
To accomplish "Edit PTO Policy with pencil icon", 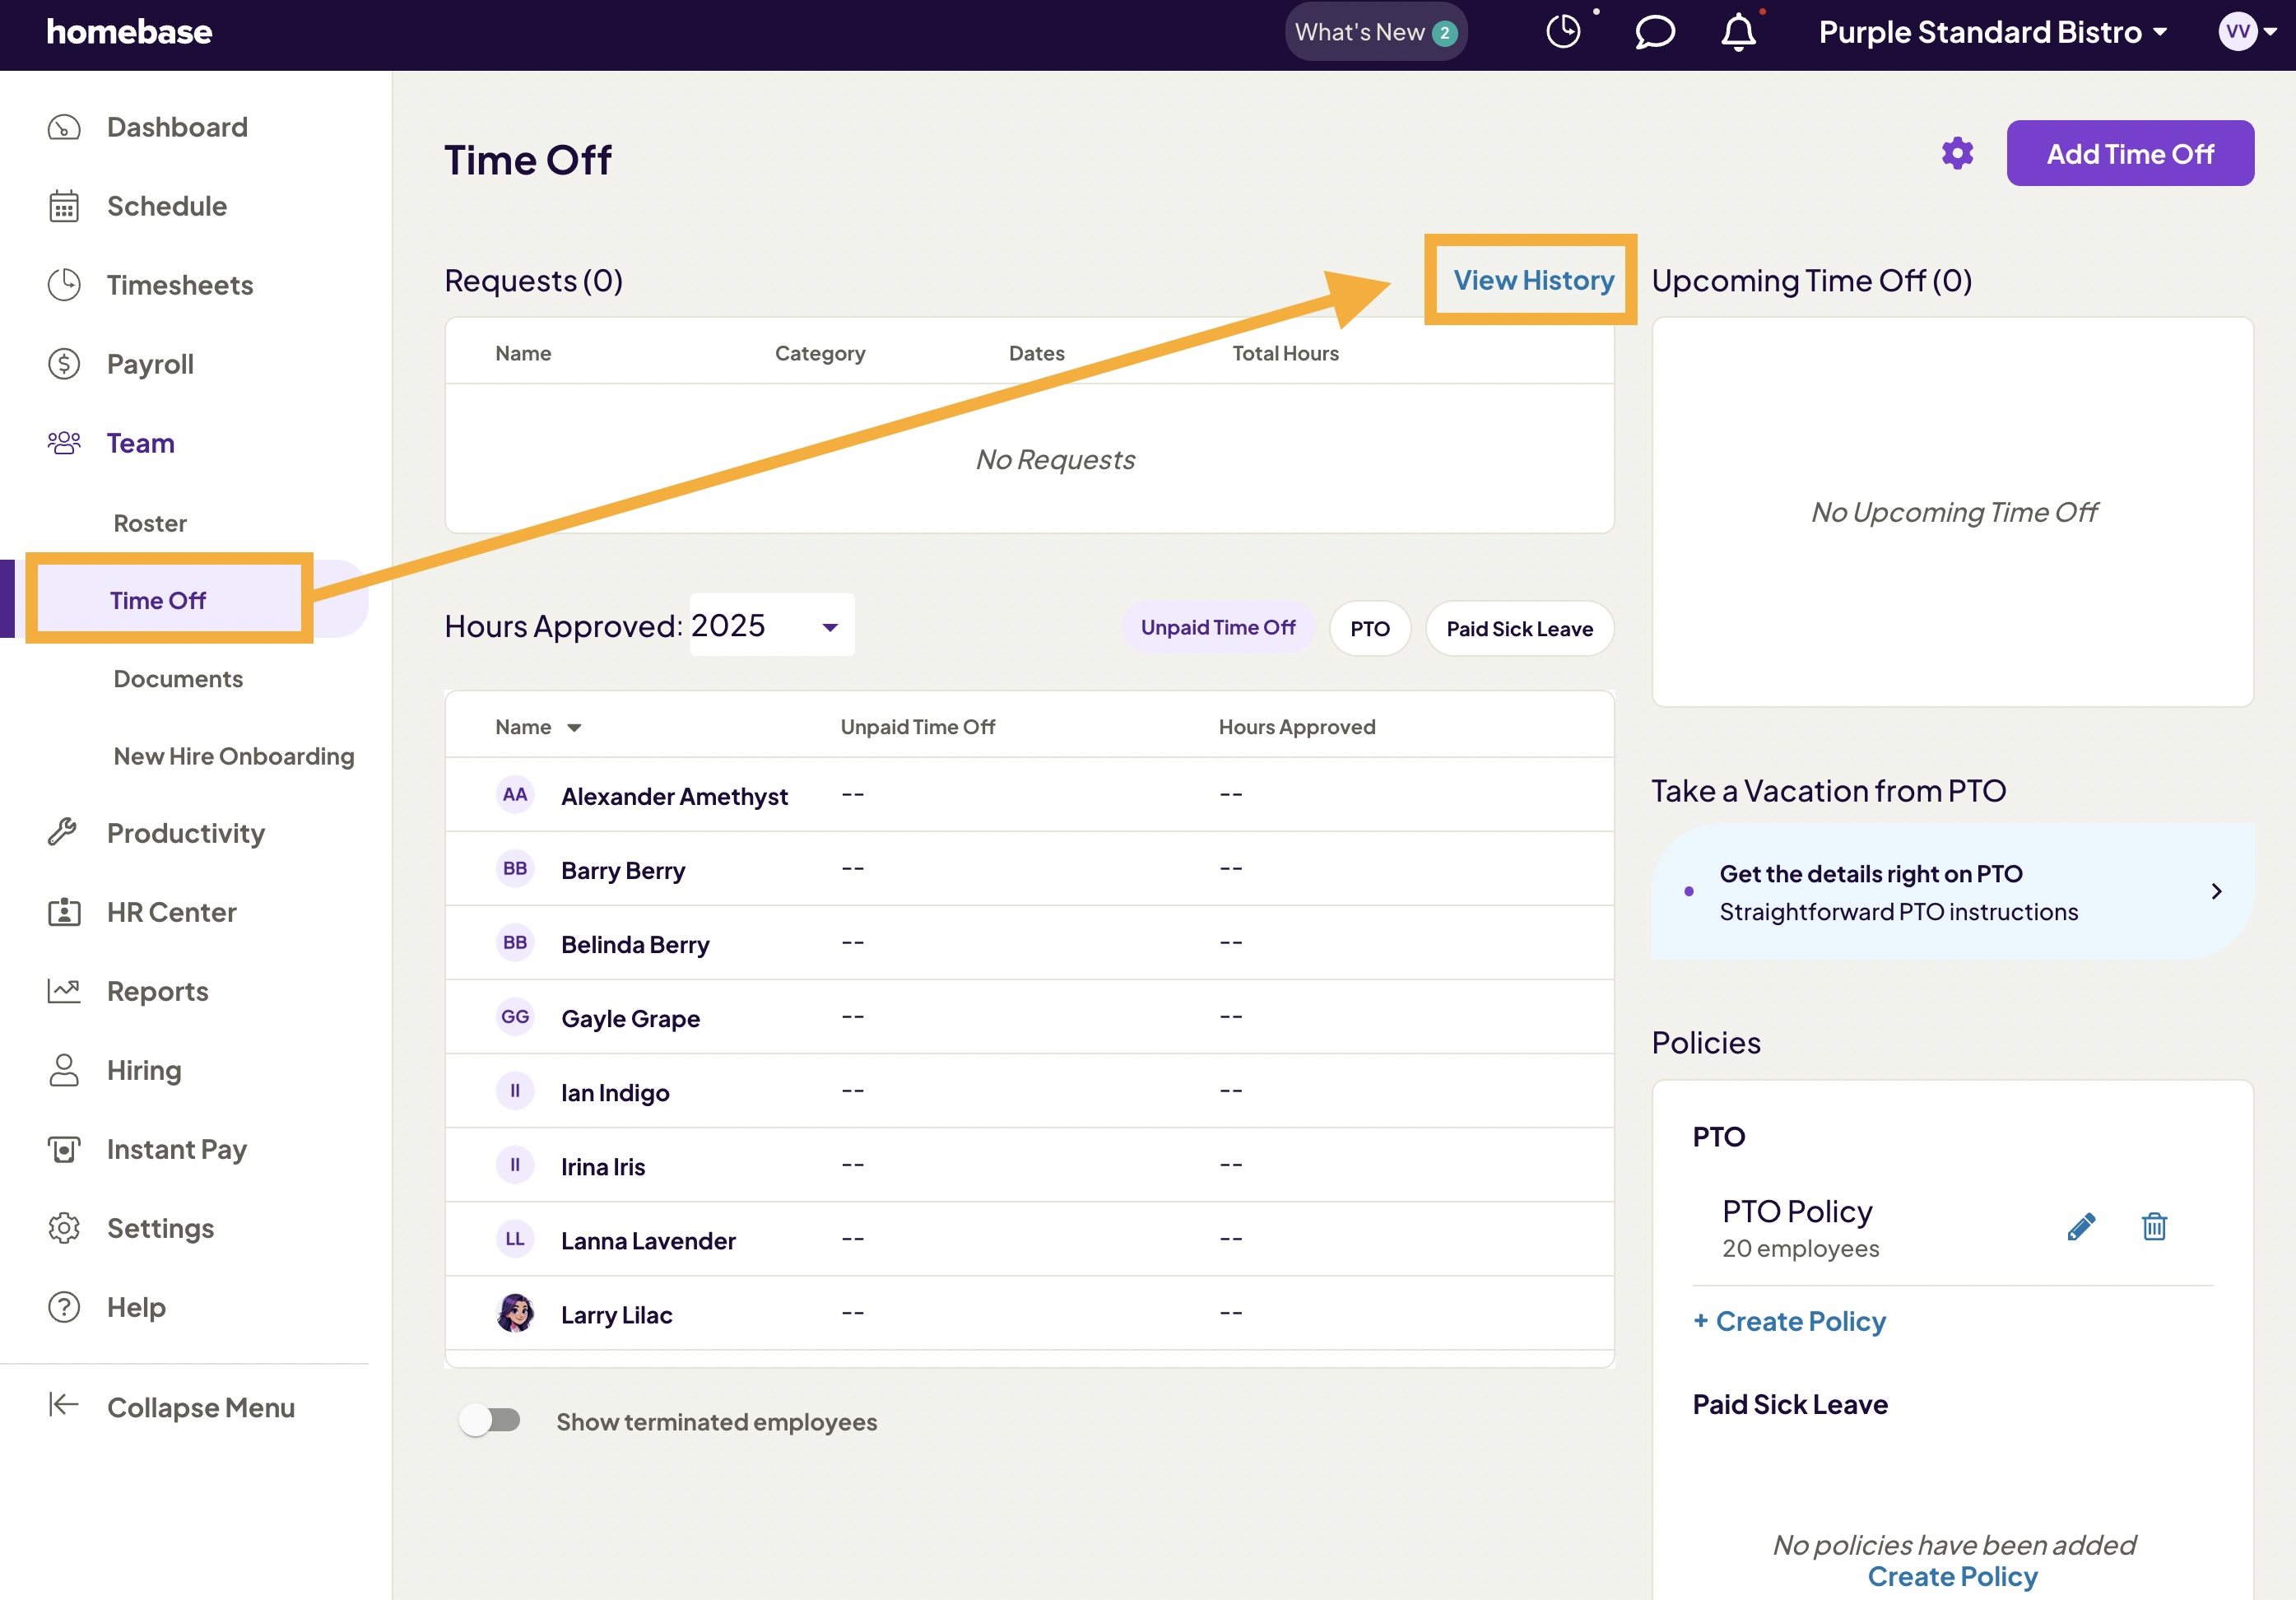I will (x=2081, y=1226).
